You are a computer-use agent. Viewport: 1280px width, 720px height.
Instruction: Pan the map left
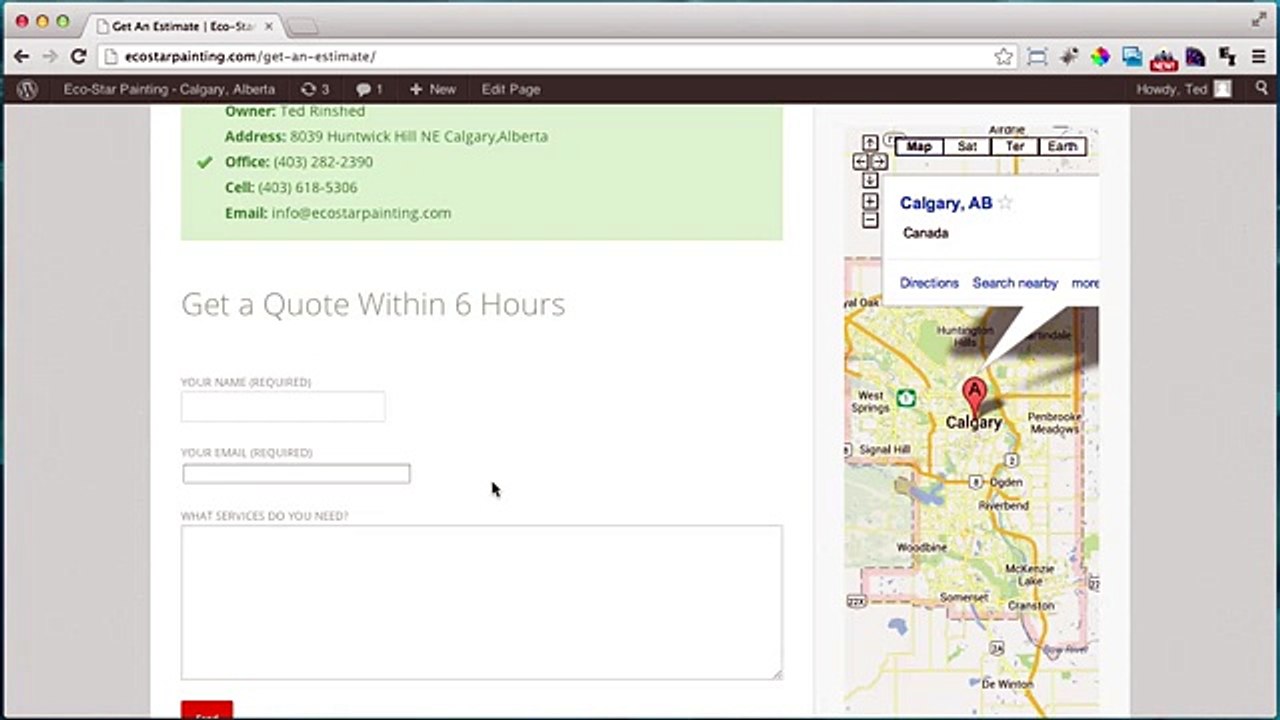click(x=860, y=161)
